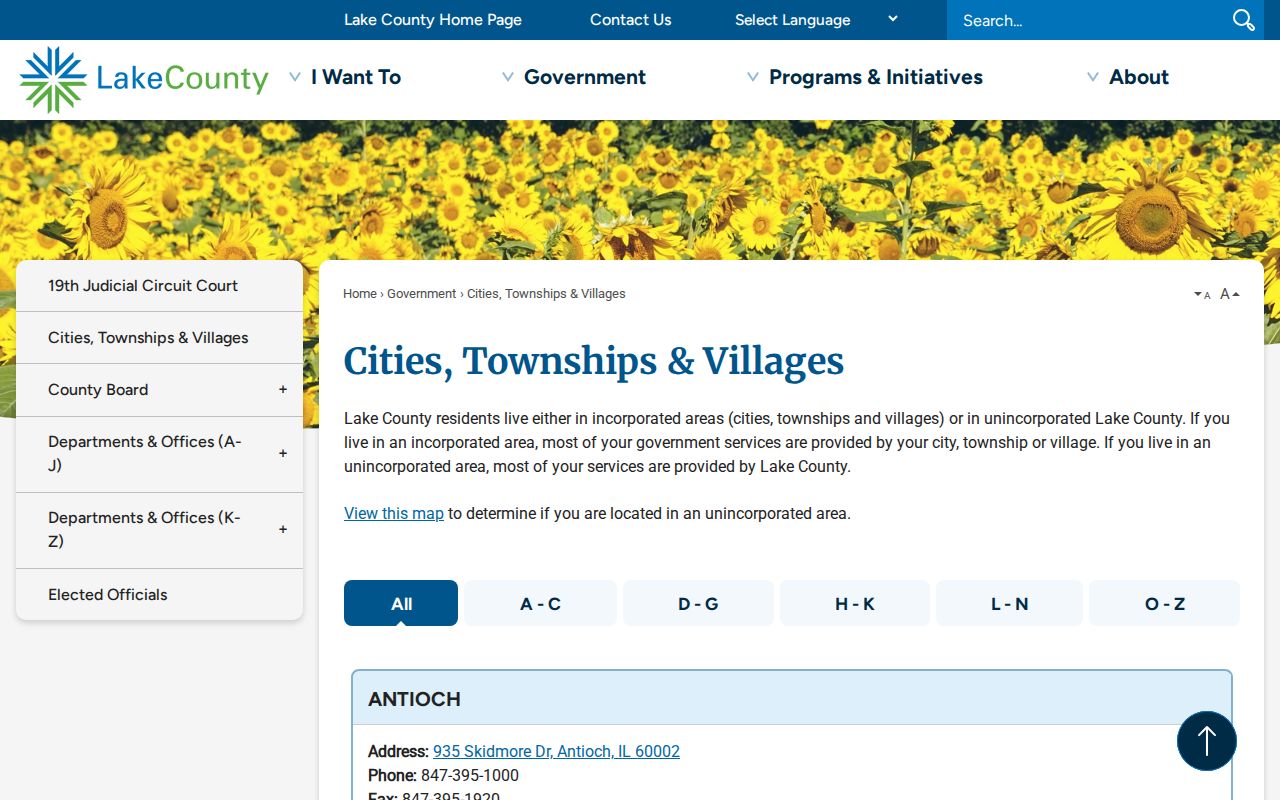This screenshot has width=1280, height=800.
Task: Click the ANTIOCH card heading
Action: pyautogui.click(x=414, y=699)
